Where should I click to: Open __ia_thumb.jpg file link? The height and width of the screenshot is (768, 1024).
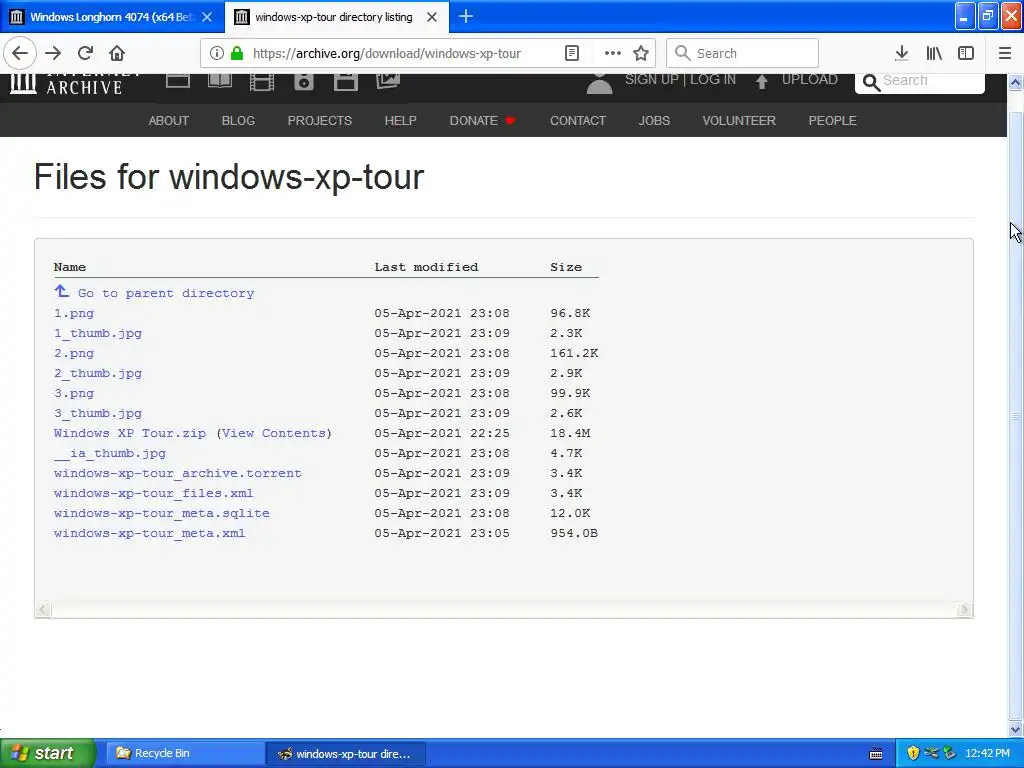110,453
